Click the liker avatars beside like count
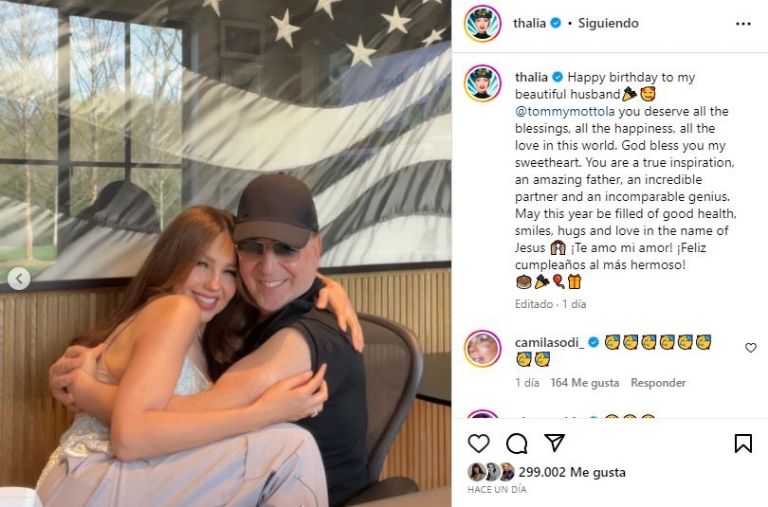 tap(491, 472)
